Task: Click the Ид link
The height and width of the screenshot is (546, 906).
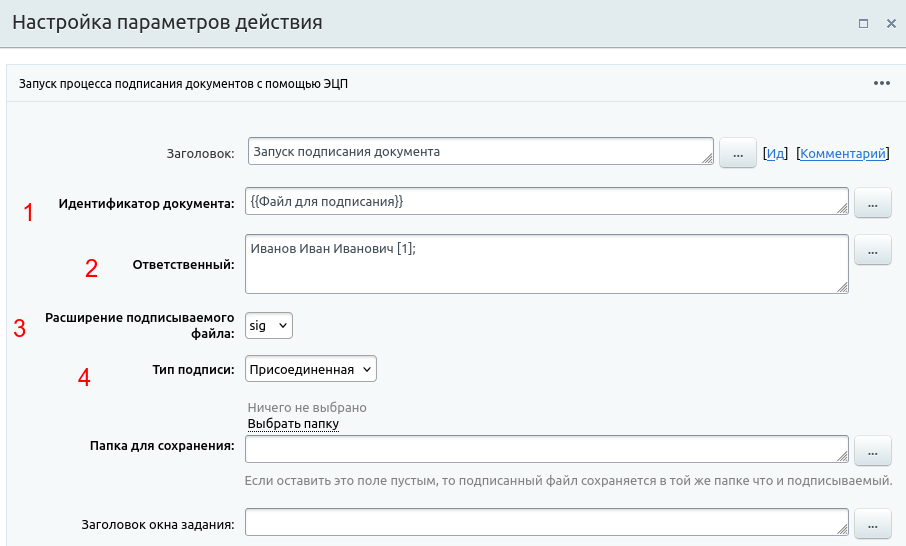Action: [x=776, y=154]
